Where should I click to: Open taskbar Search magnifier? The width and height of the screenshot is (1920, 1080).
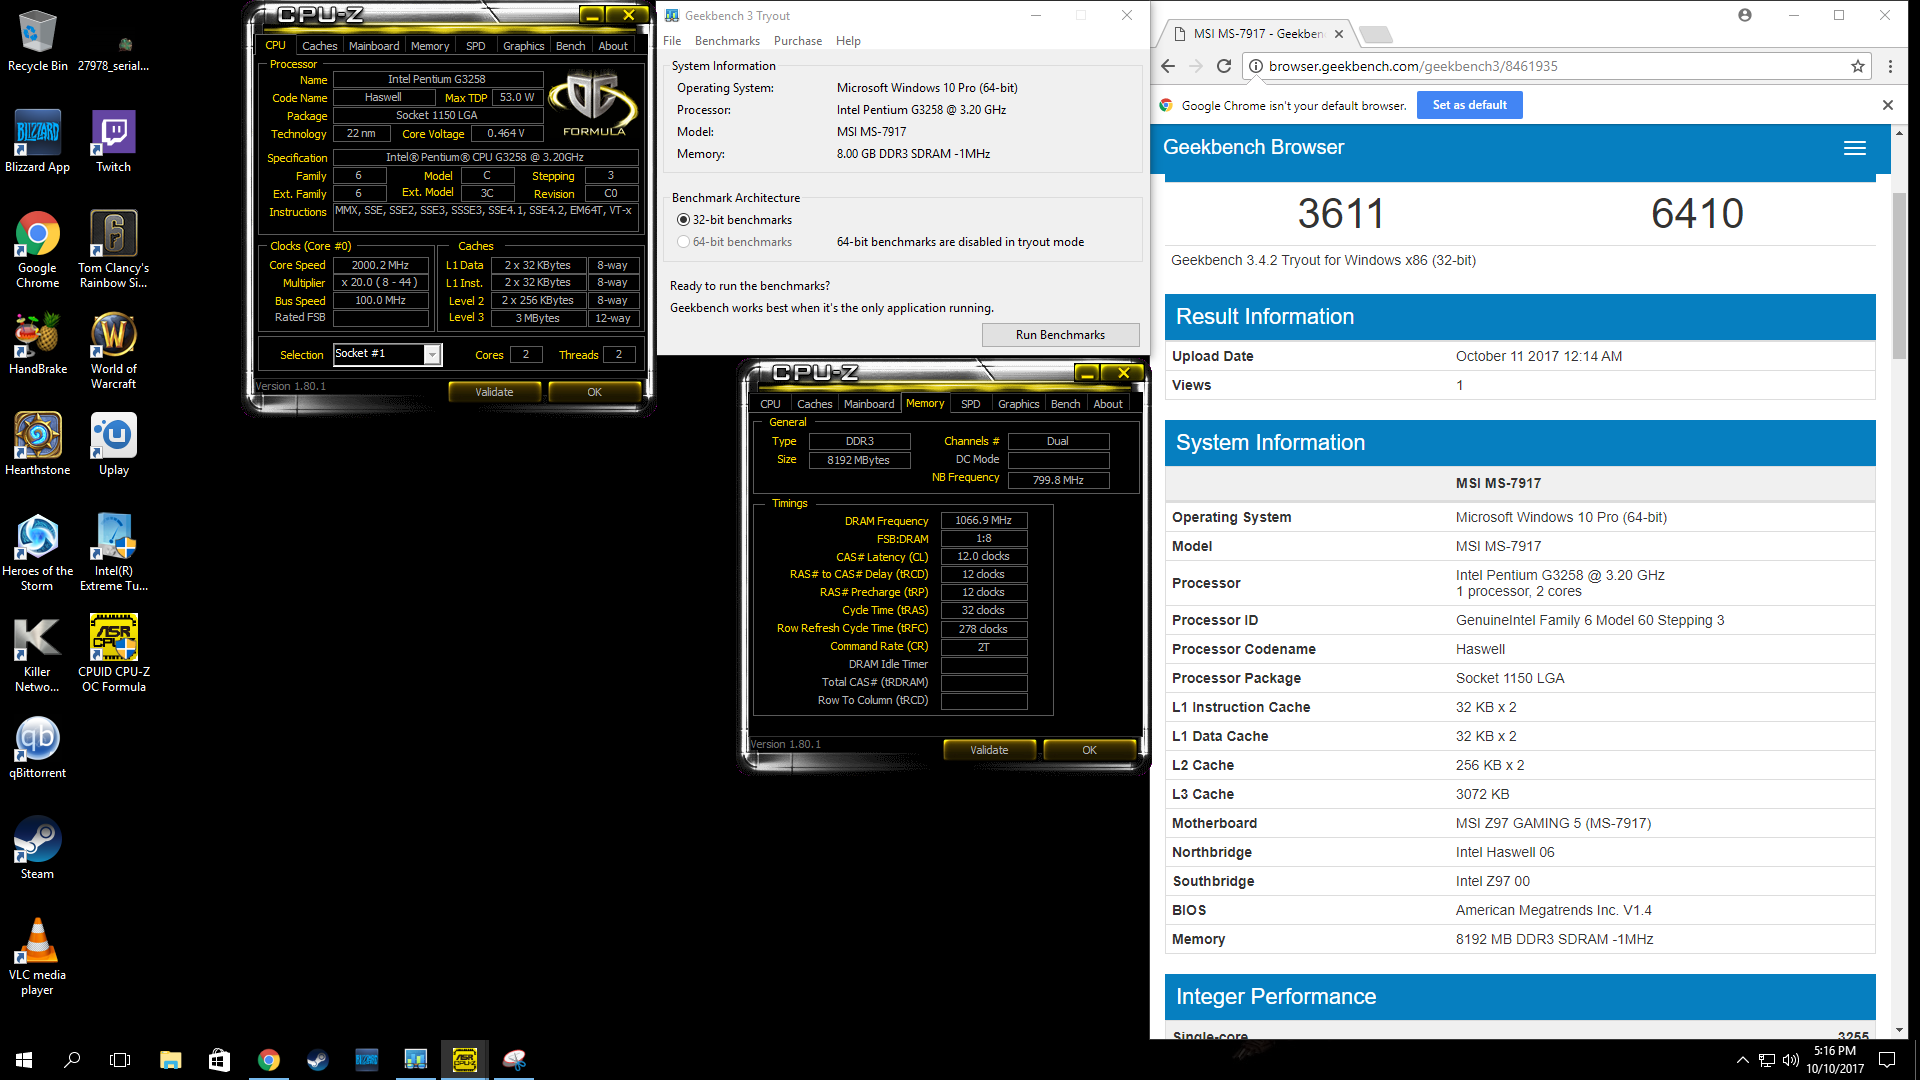tap(72, 1060)
